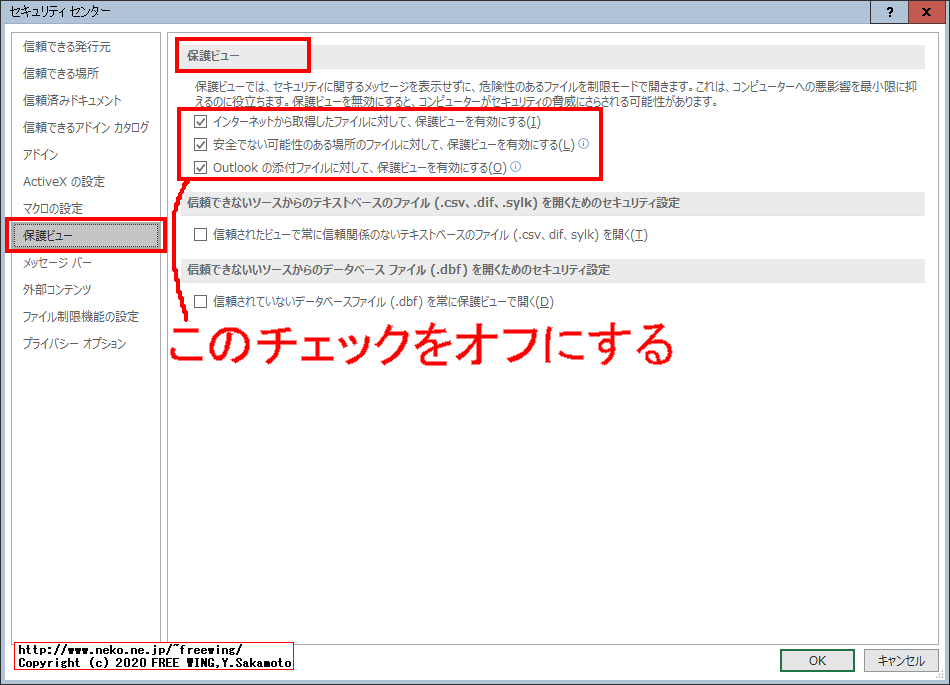Go to マクロの設定 settings
This screenshot has width=950, height=685.
55,208
